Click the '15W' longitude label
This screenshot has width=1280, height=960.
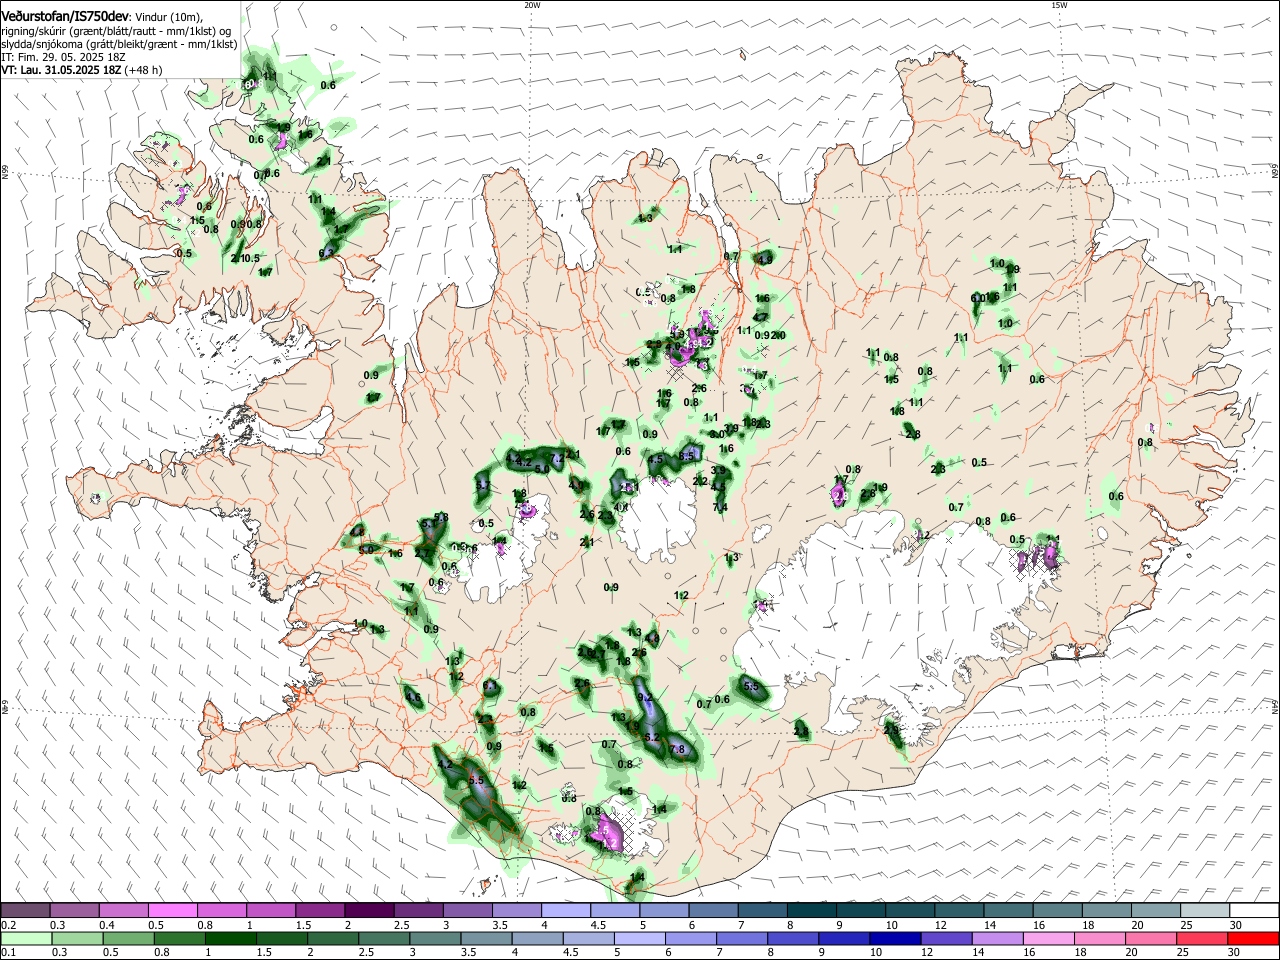tap(1059, 5)
